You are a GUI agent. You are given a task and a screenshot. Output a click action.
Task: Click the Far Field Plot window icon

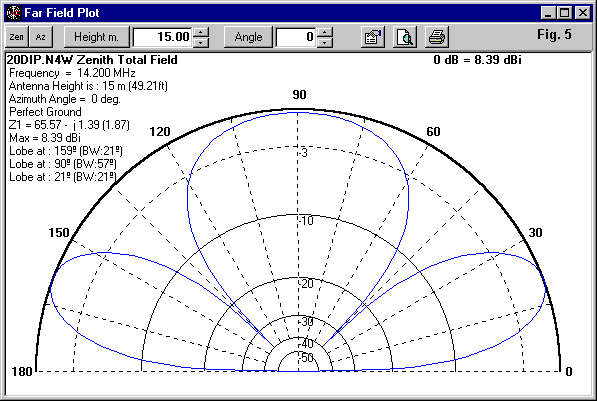point(14,13)
